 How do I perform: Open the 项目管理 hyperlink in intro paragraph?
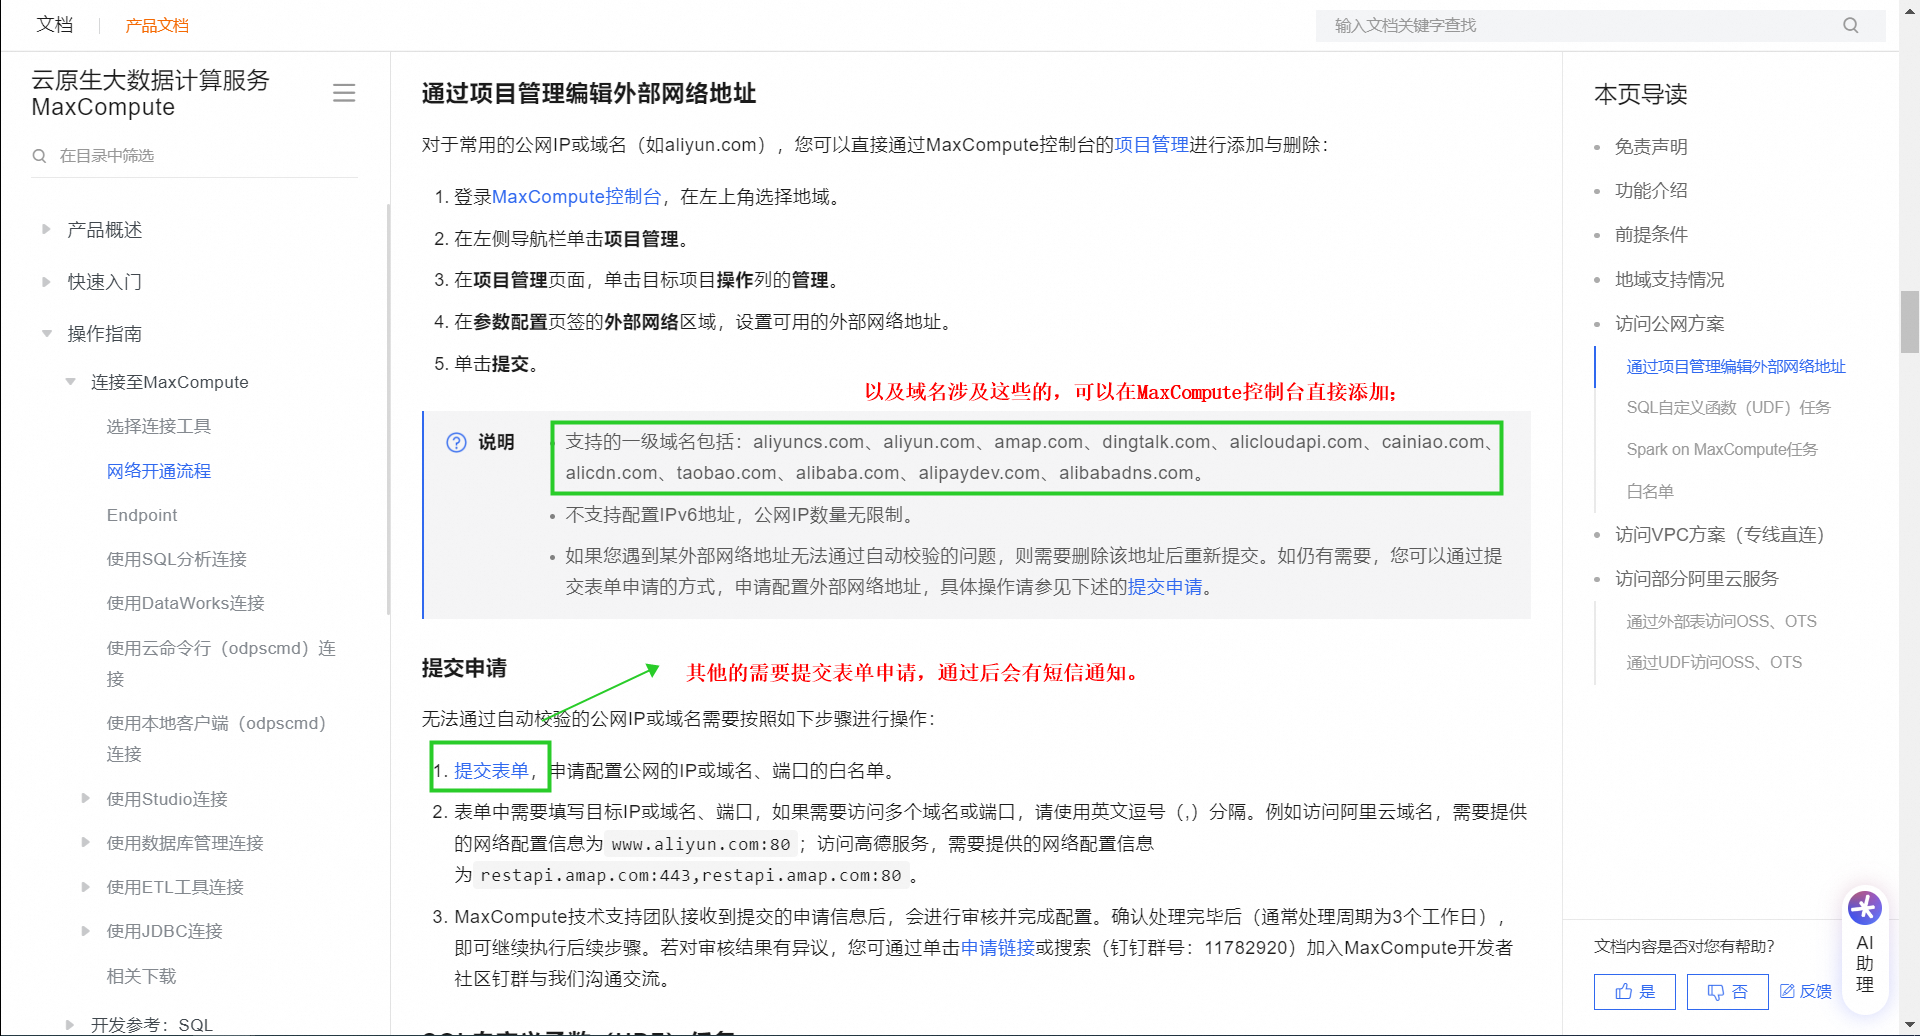point(1151,145)
